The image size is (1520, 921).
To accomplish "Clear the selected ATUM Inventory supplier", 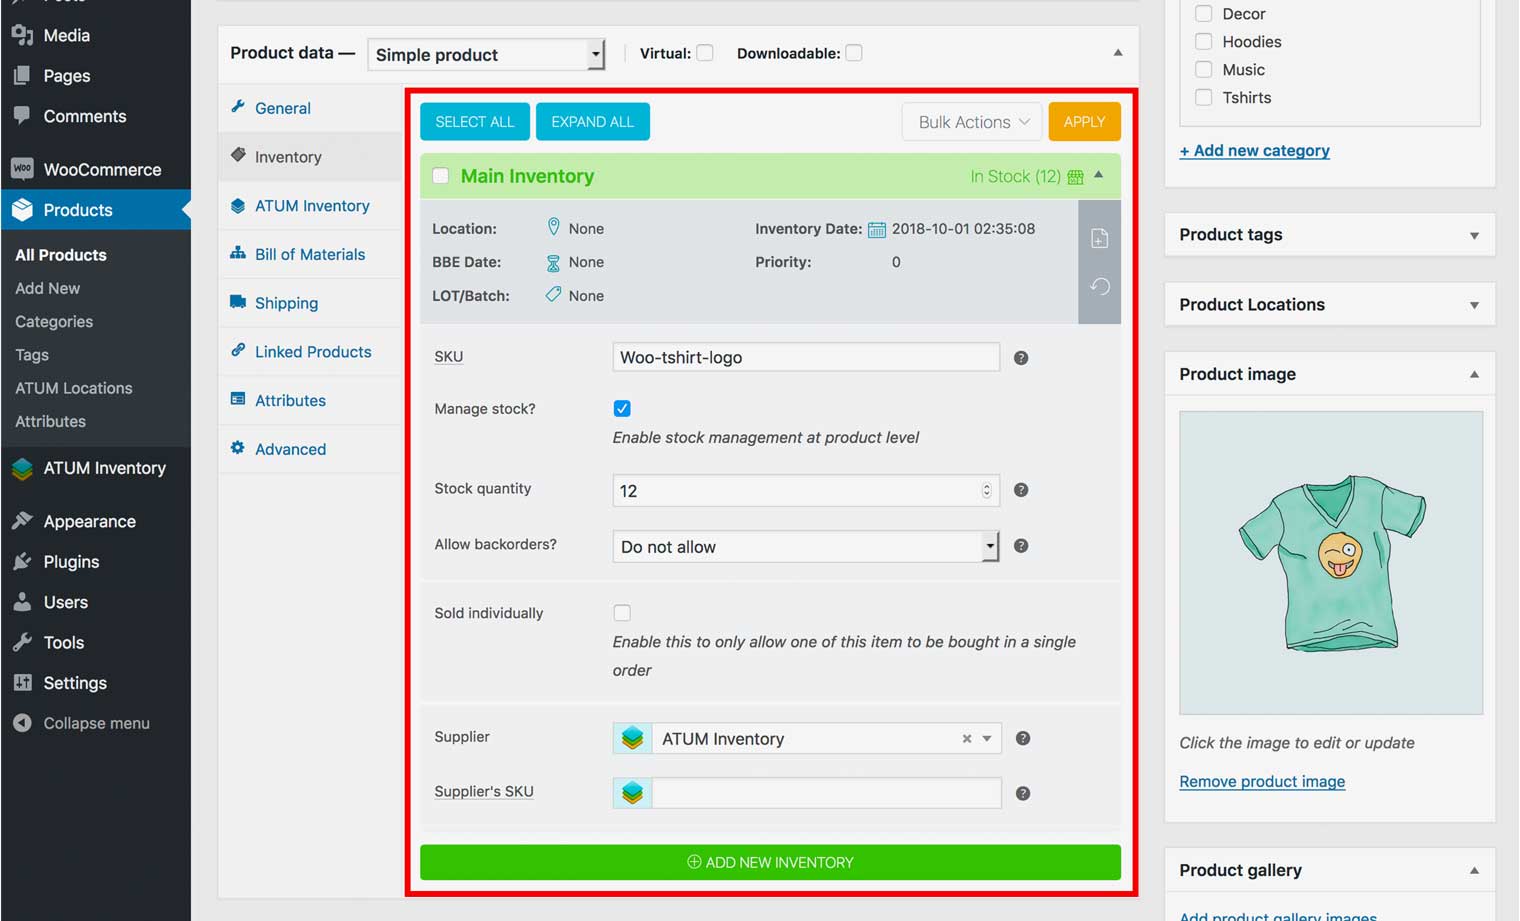I will 967,739.
